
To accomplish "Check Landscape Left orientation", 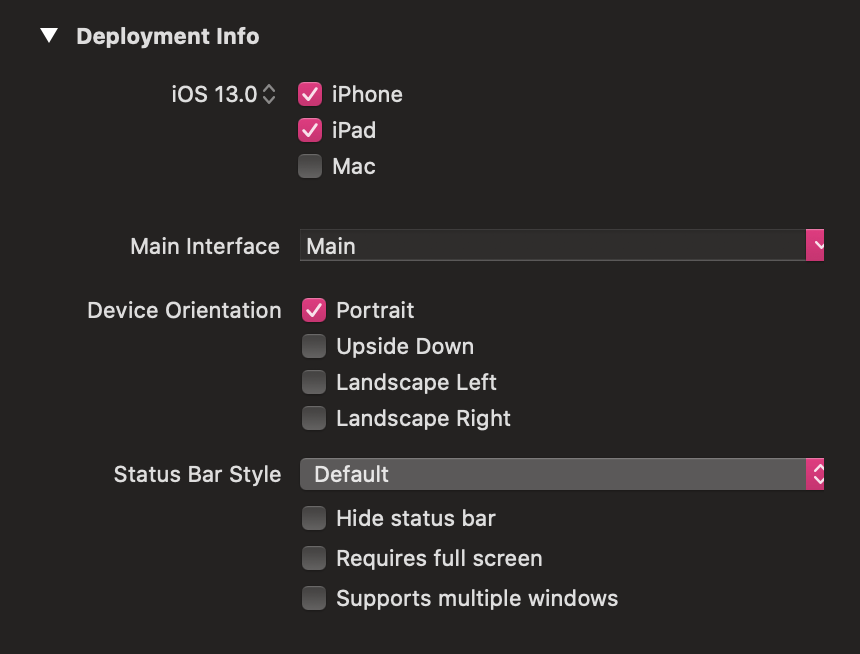I will point(314,382).
